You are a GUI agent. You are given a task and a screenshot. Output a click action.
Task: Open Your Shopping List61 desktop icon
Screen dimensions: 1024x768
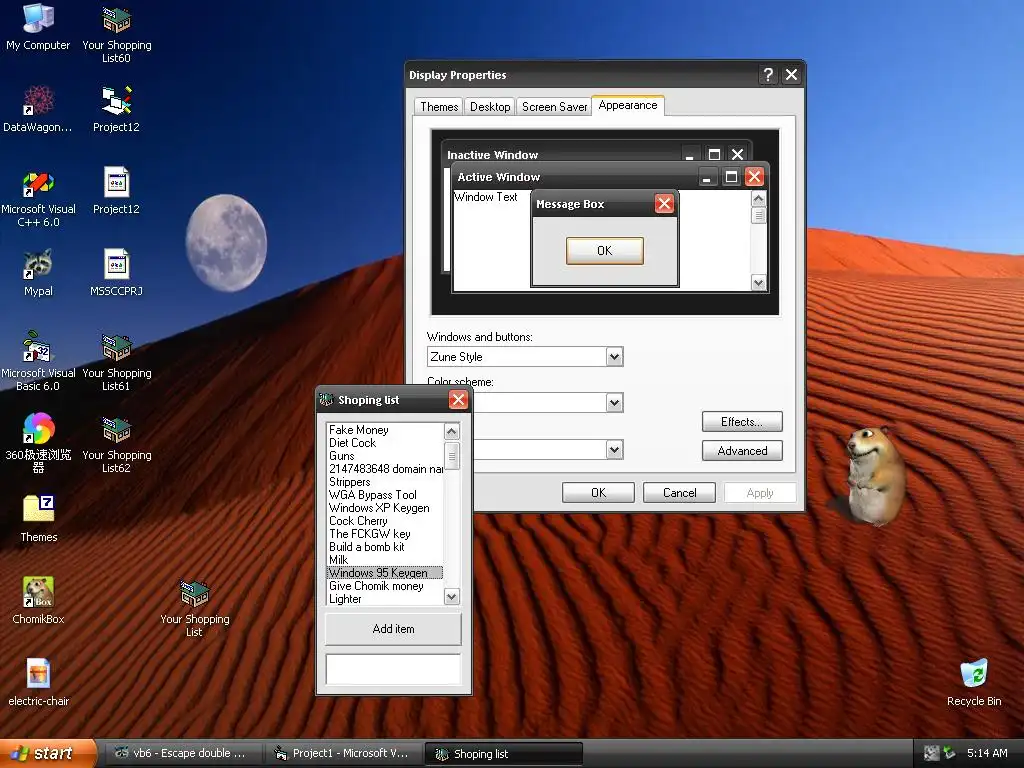(116, 361)
